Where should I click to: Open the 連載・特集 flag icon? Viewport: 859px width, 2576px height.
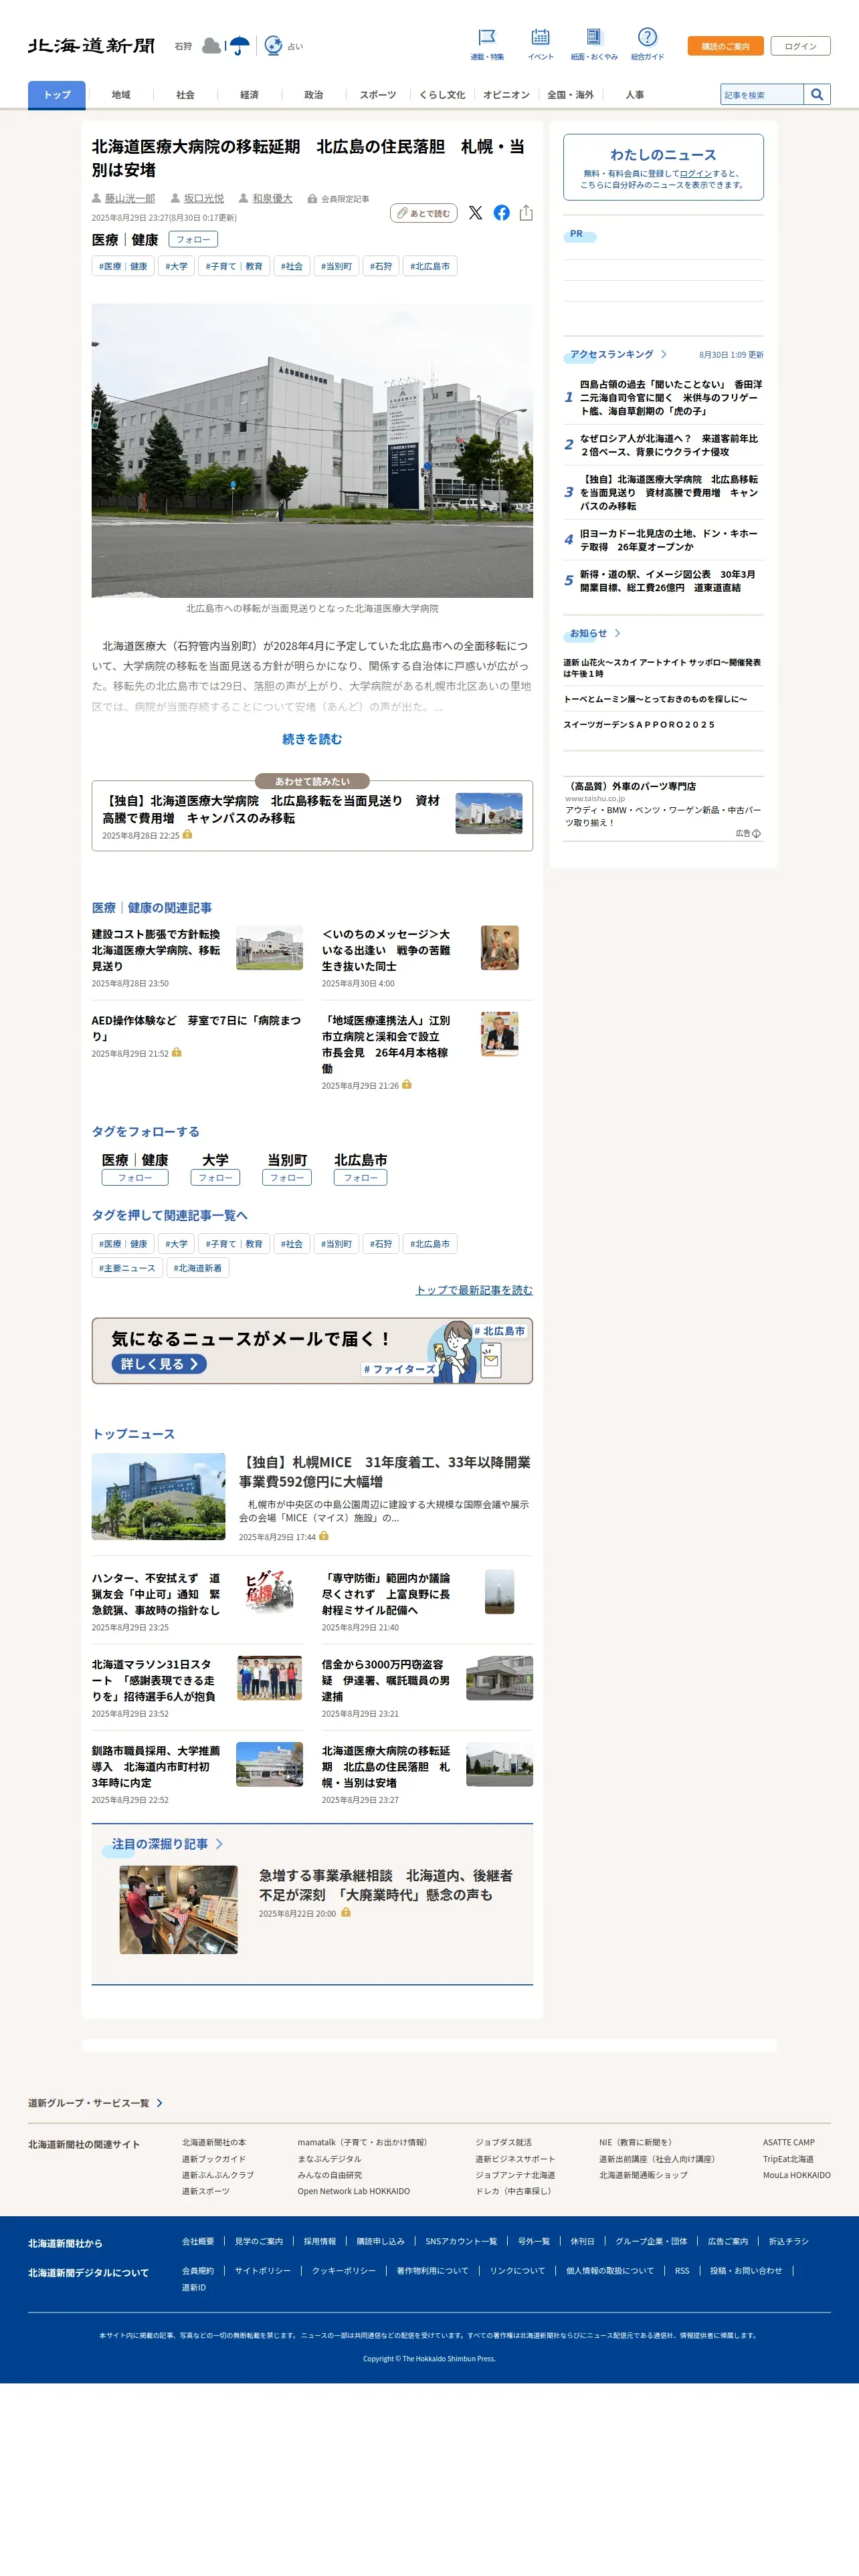(x=487, y=38)
